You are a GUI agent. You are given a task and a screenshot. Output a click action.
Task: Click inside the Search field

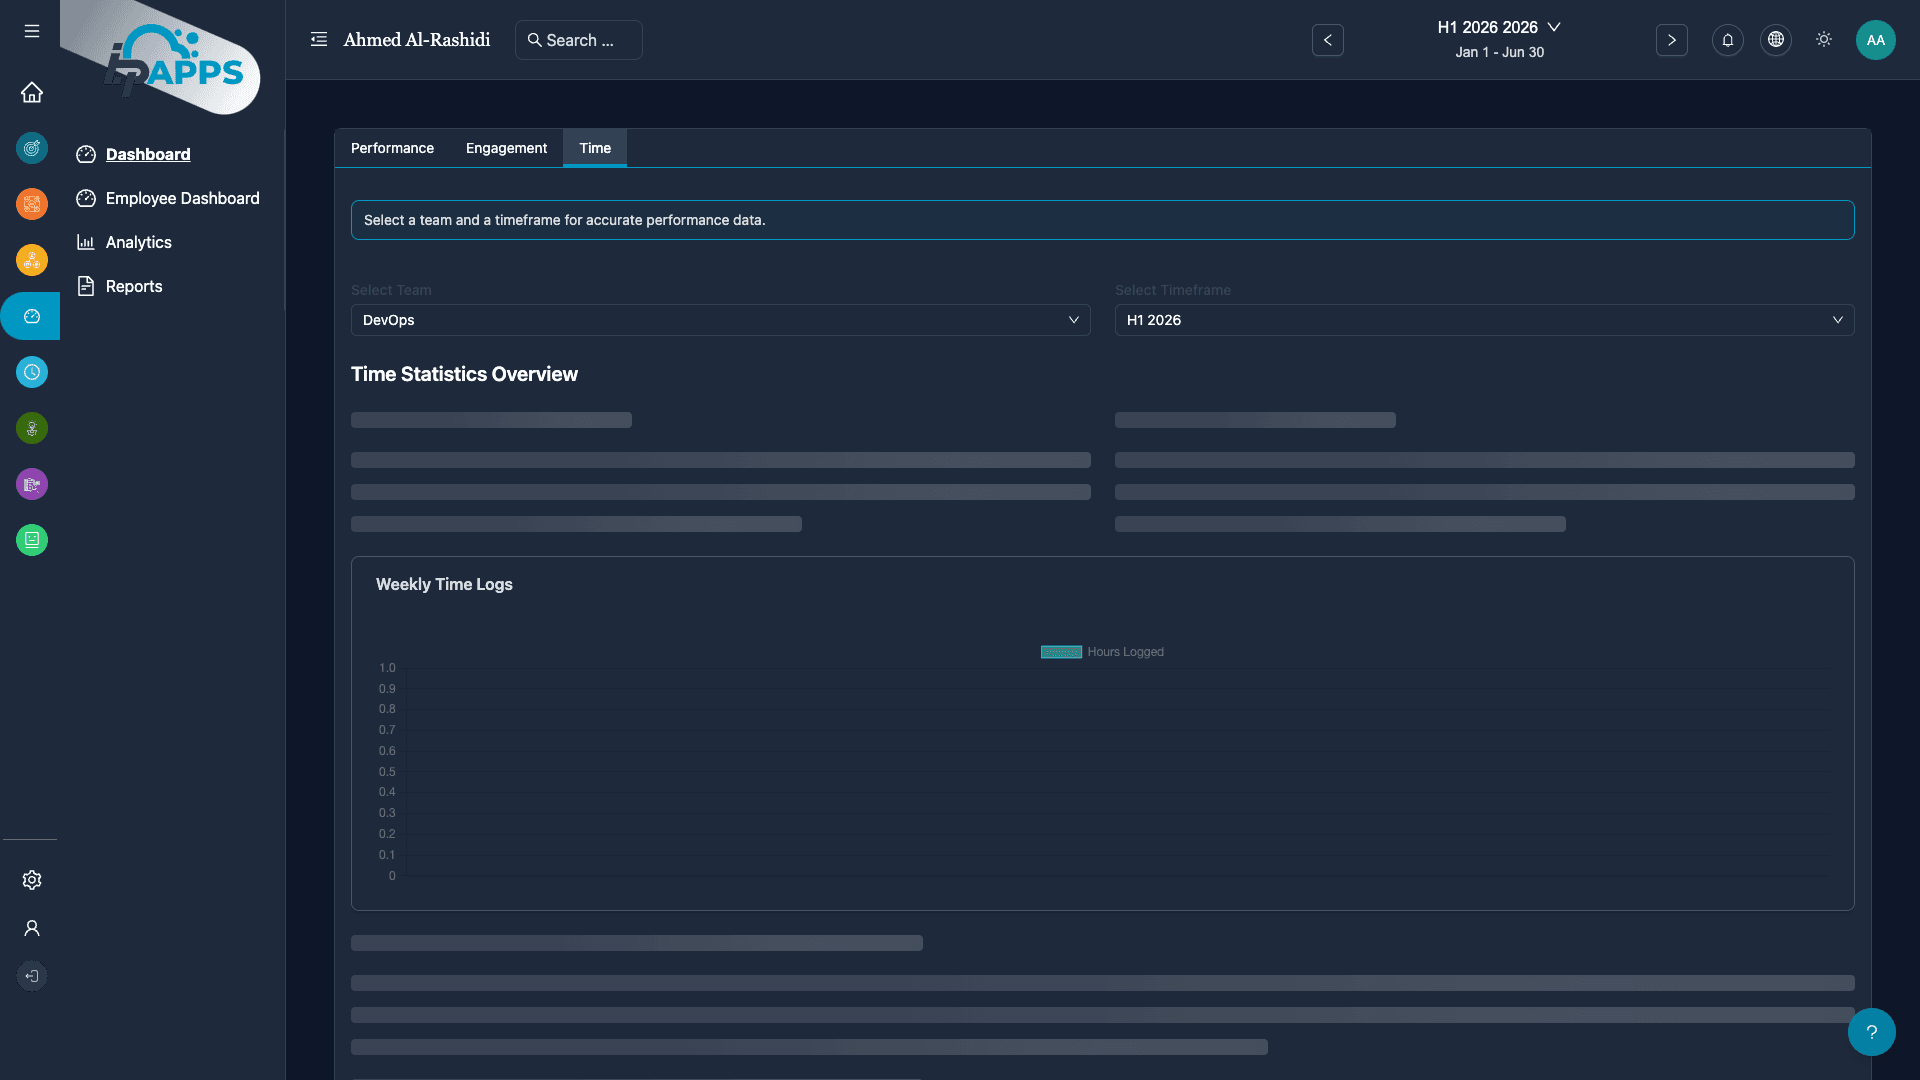[x=579, y=40]
